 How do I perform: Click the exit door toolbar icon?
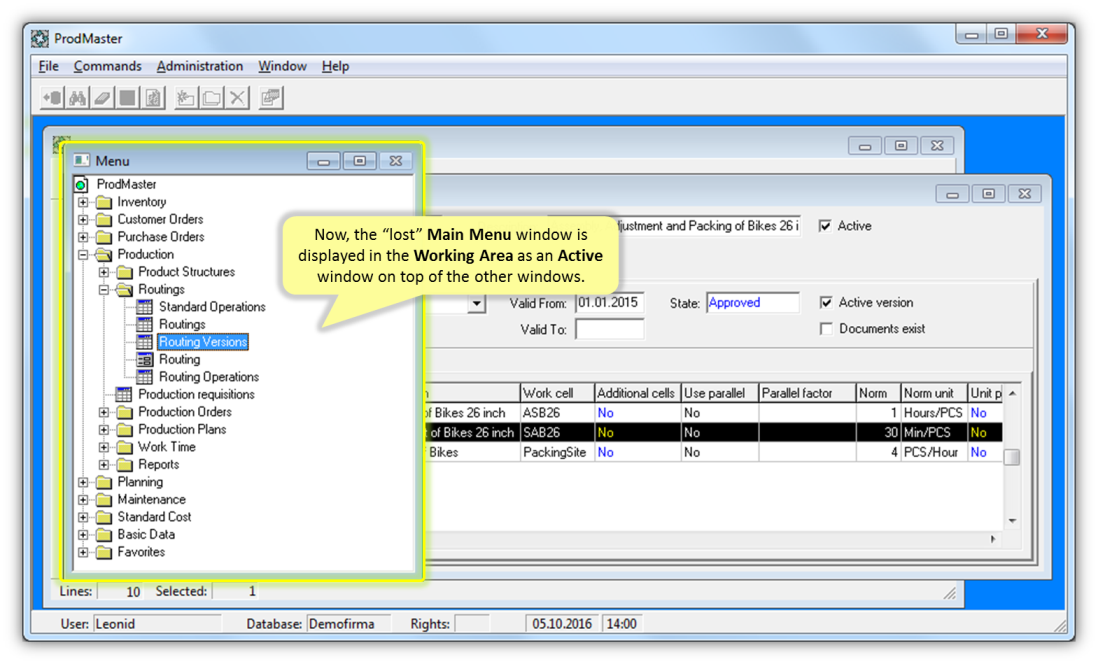[x=53, y=98]
